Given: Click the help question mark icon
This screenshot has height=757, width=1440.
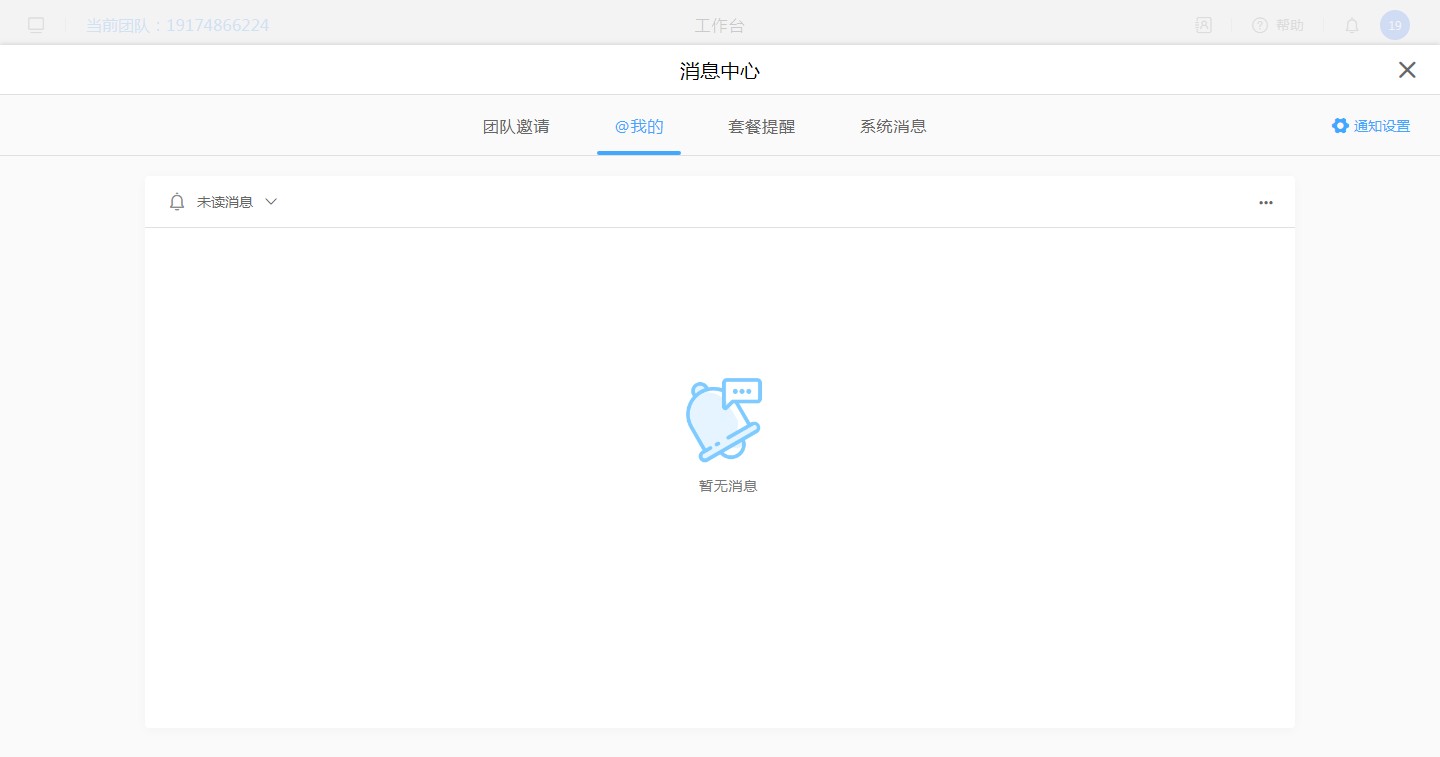Looking at the screenshot, I should point(1260,25).
